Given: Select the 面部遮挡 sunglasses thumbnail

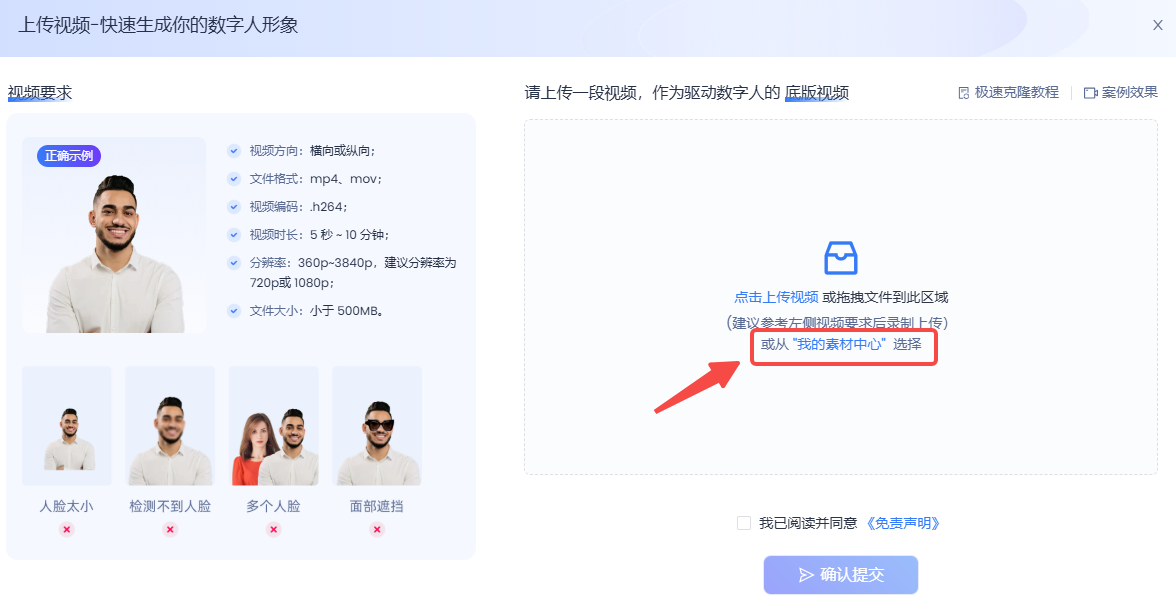Looking at the screenshot, I should tap(377, 425).
